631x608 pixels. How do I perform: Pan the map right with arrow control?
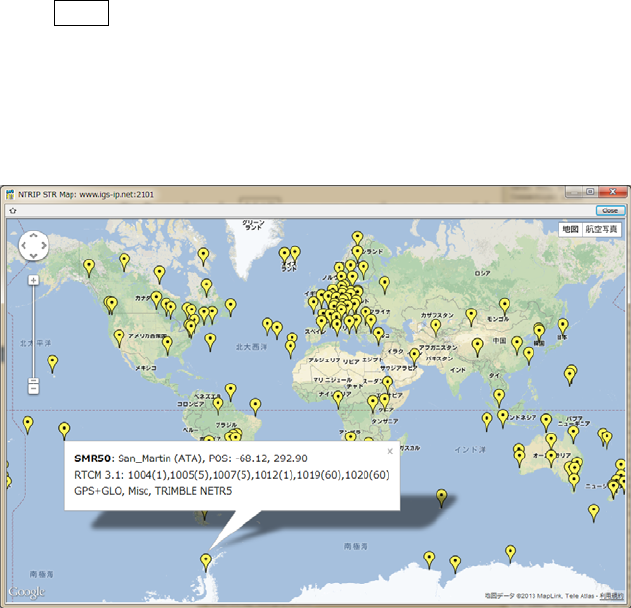click(43, 245)
